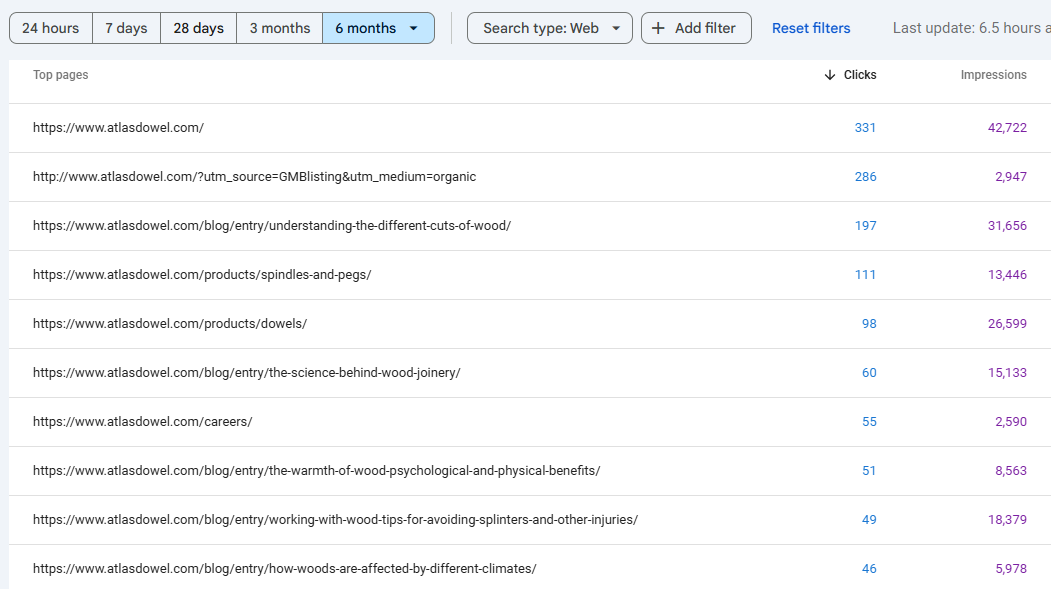
Task: Select the 7 days date range
Action: [127, 28]
